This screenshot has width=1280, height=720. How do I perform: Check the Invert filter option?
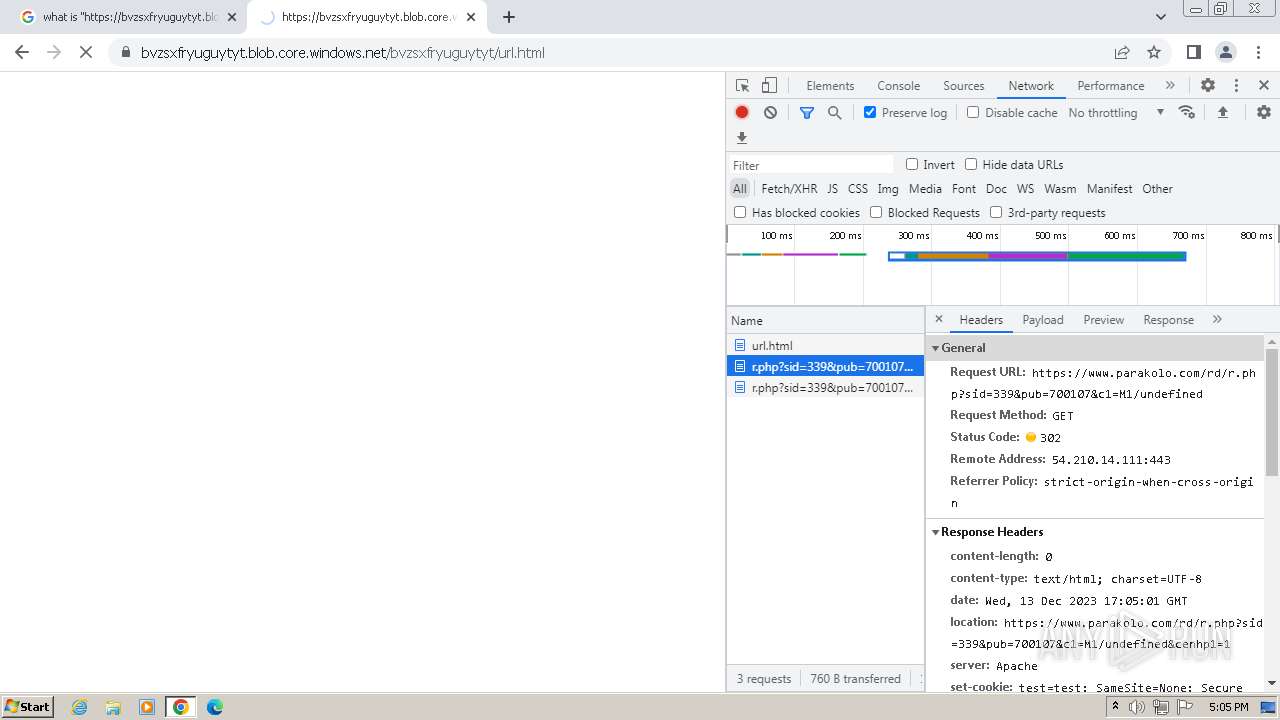tap(912, 164)
